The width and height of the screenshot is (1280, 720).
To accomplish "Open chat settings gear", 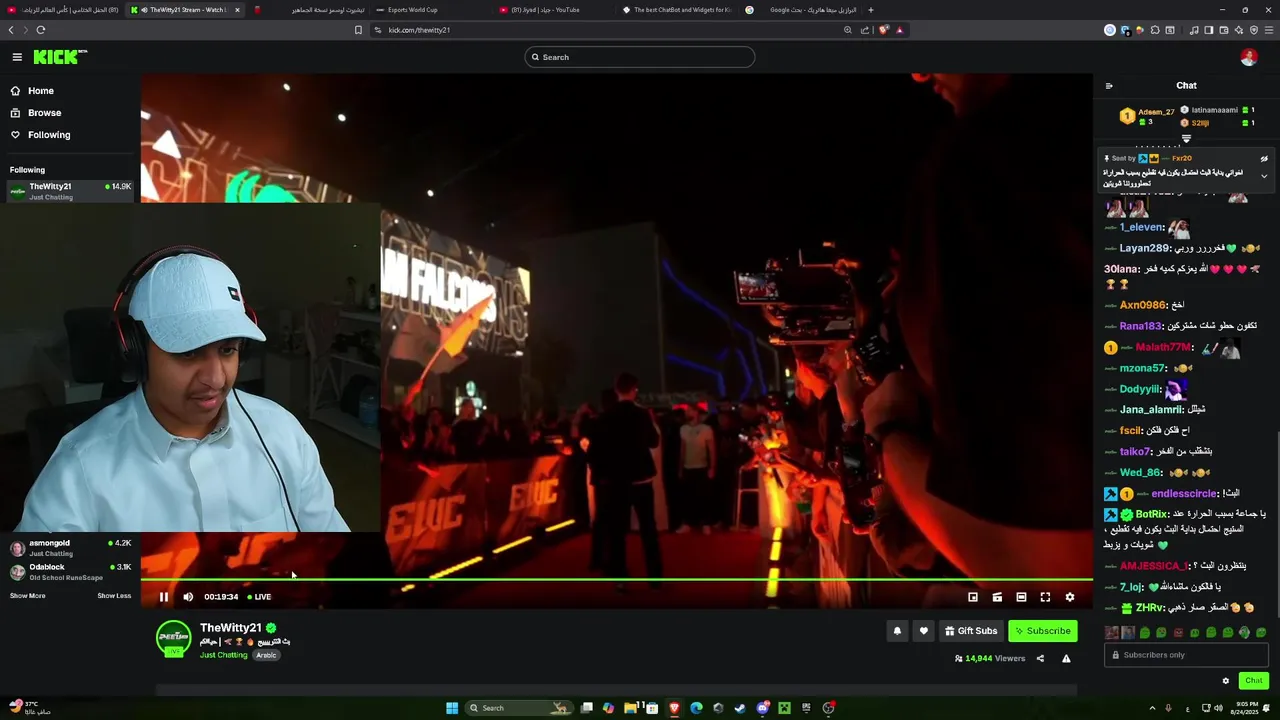I will (1225, 681).
